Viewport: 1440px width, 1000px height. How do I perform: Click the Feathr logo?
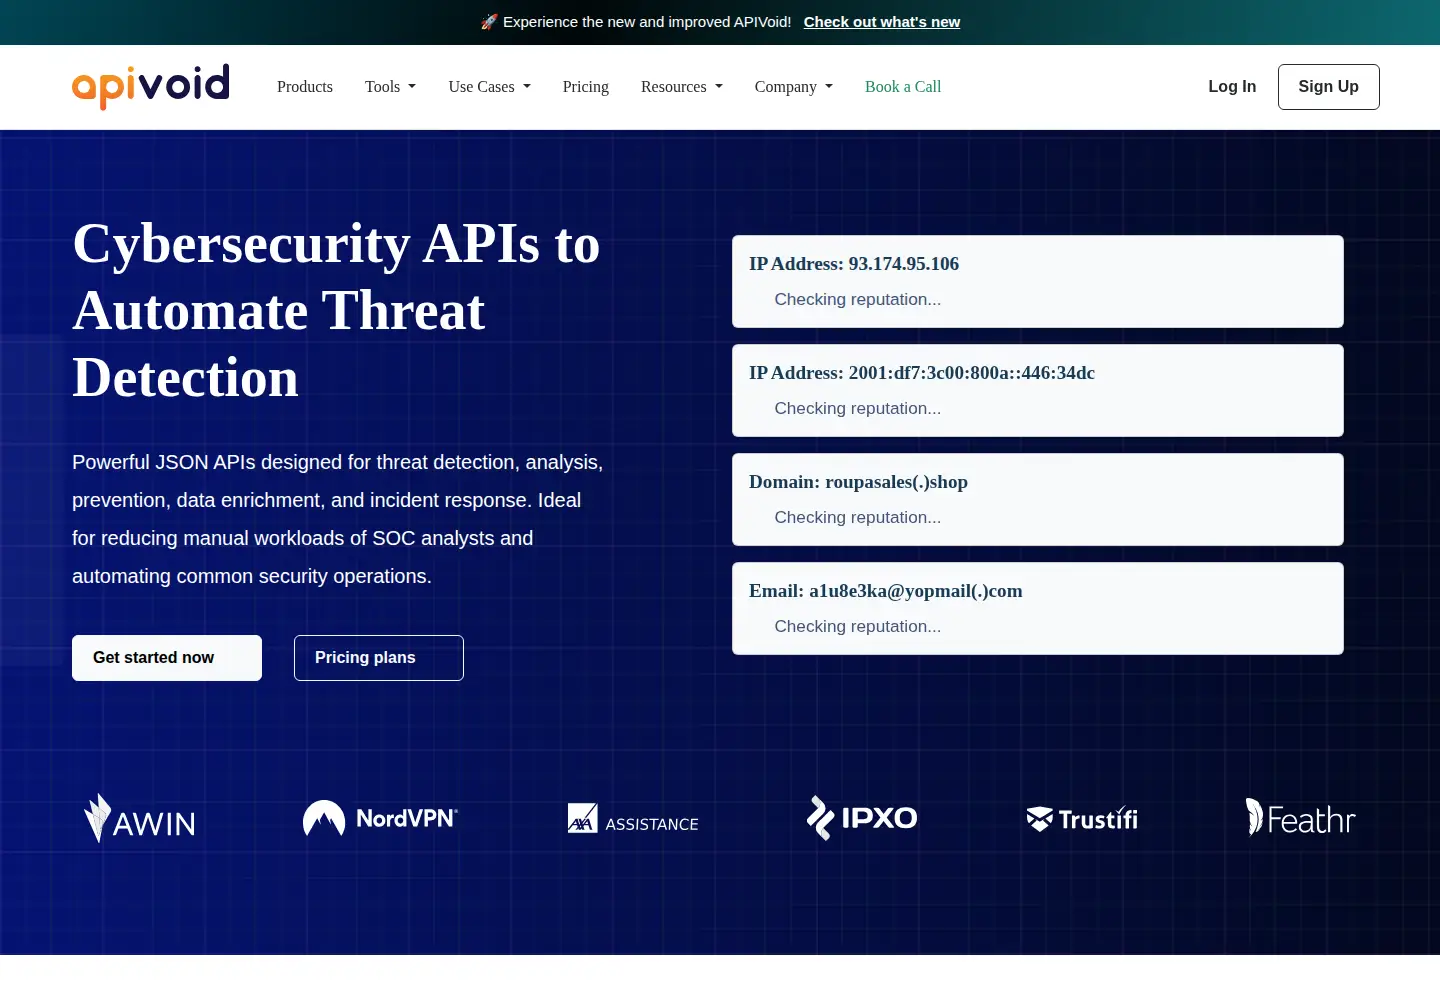1300,818
